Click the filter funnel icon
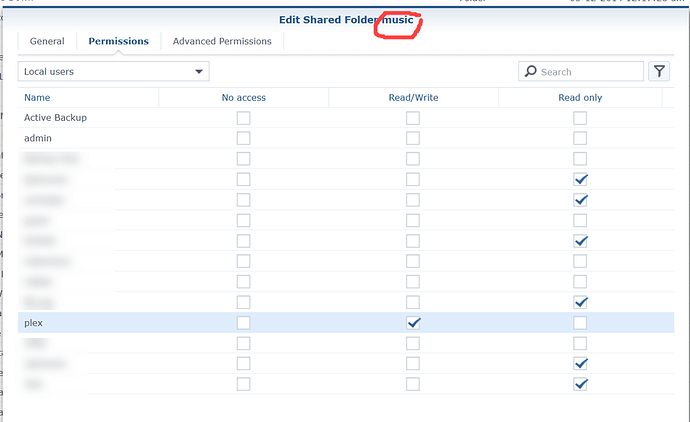This screenshot has width=690, height=422. pos(659,71)
